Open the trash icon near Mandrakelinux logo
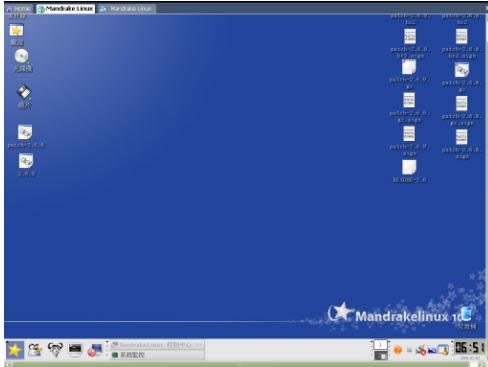Viewport: 488px width, 367px height. 466,314
